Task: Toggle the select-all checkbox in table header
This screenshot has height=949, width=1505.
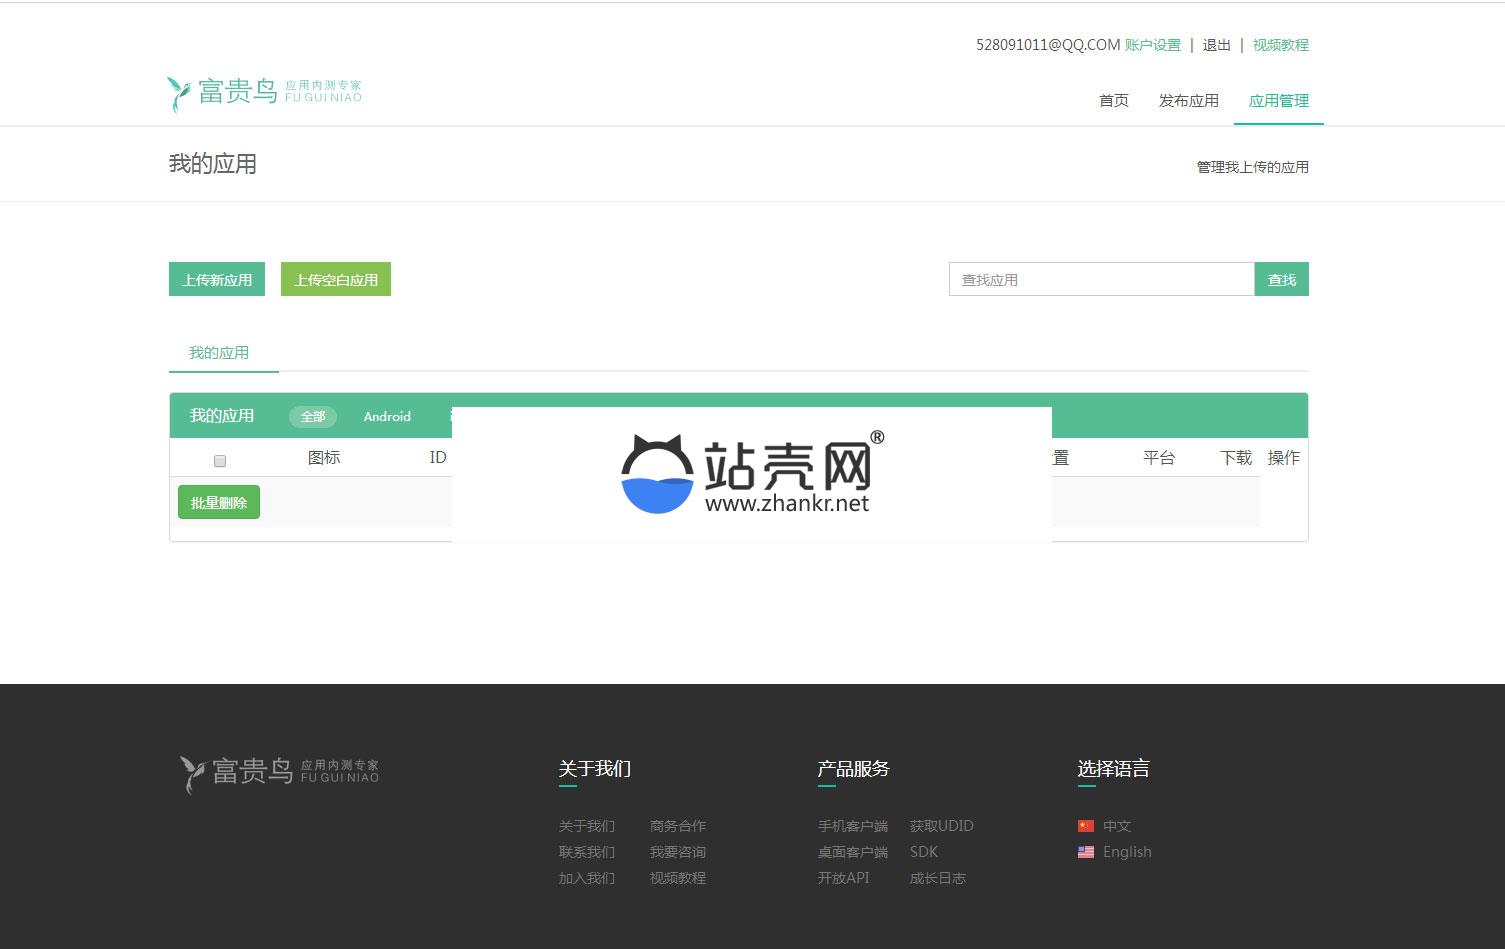Action: tap(220, 461)
